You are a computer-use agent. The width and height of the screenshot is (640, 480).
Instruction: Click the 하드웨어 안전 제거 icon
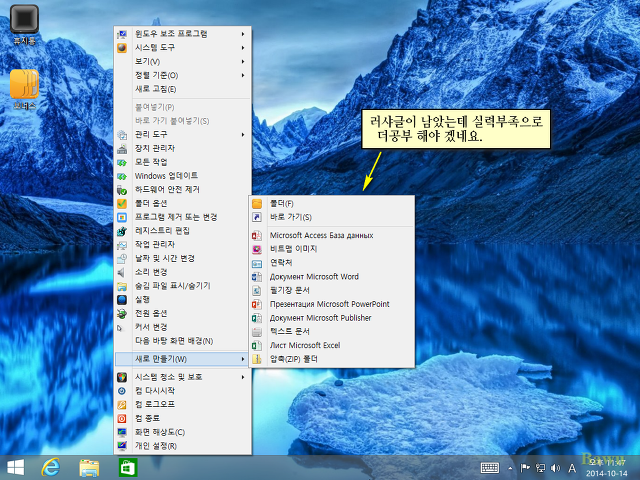pyautogui.click(x=122, y=190)
